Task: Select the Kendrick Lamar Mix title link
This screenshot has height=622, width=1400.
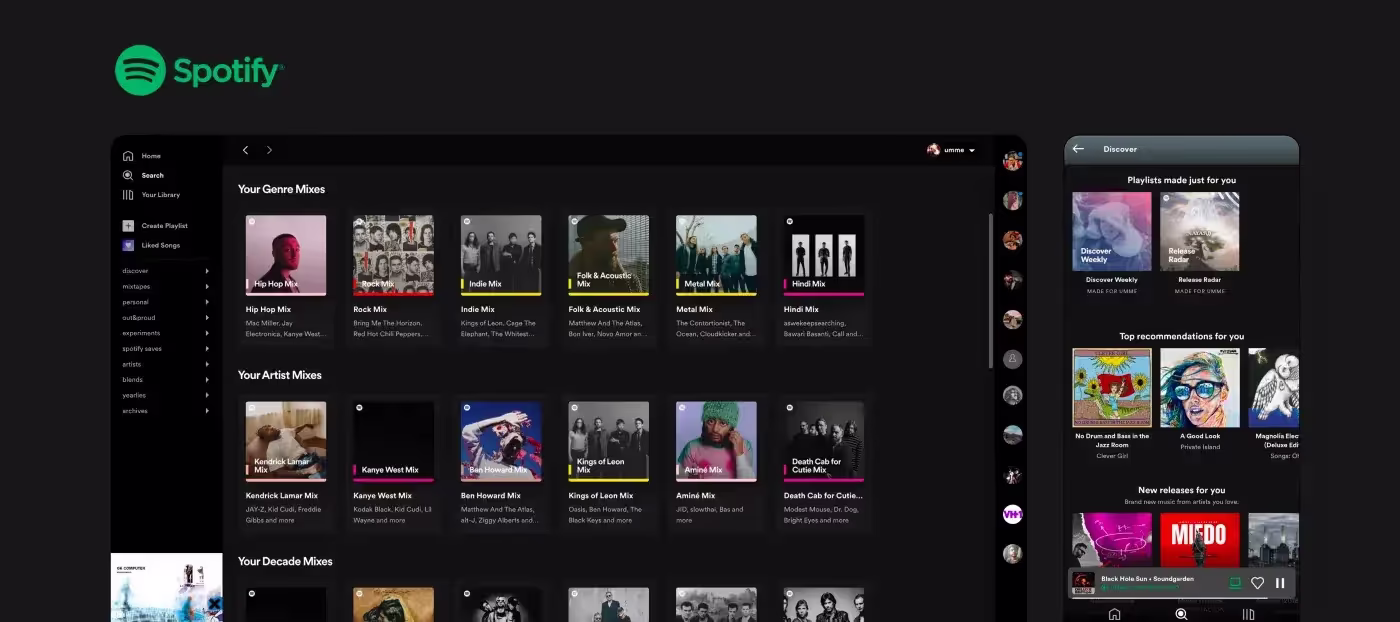Action: click(x=282, y=495)
